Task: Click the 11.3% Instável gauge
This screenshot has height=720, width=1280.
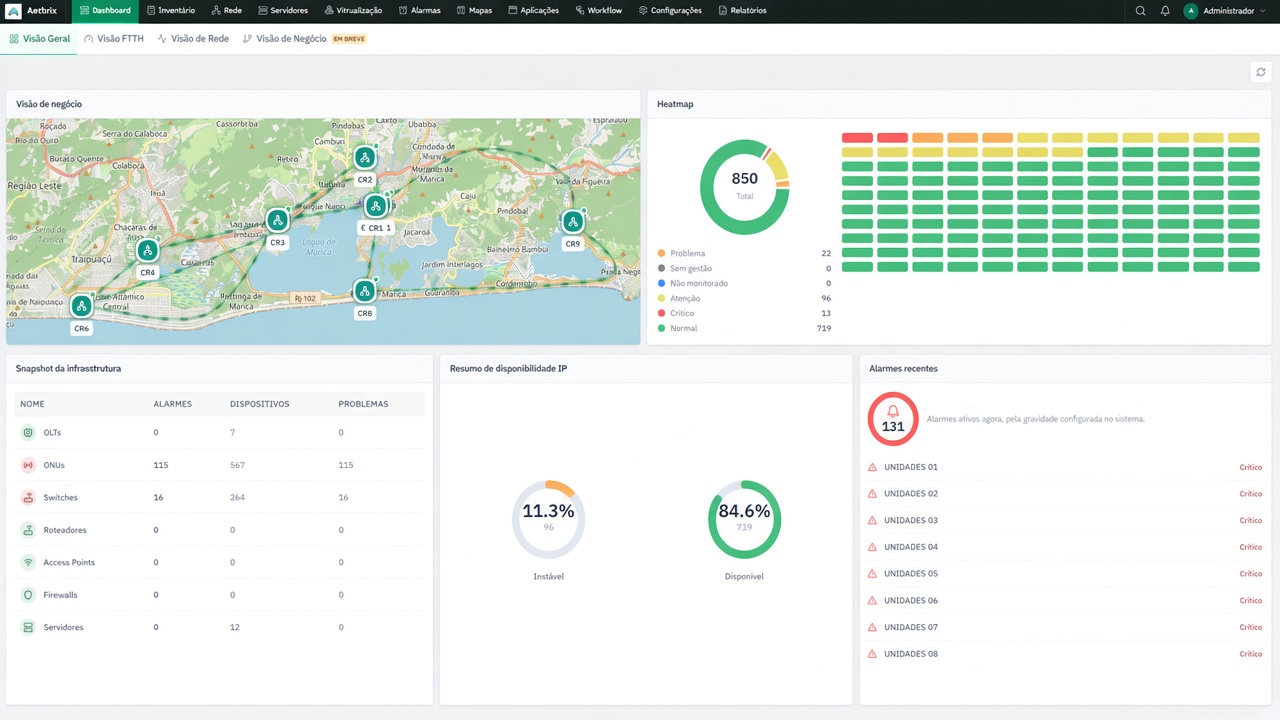Action: (548, 519)
